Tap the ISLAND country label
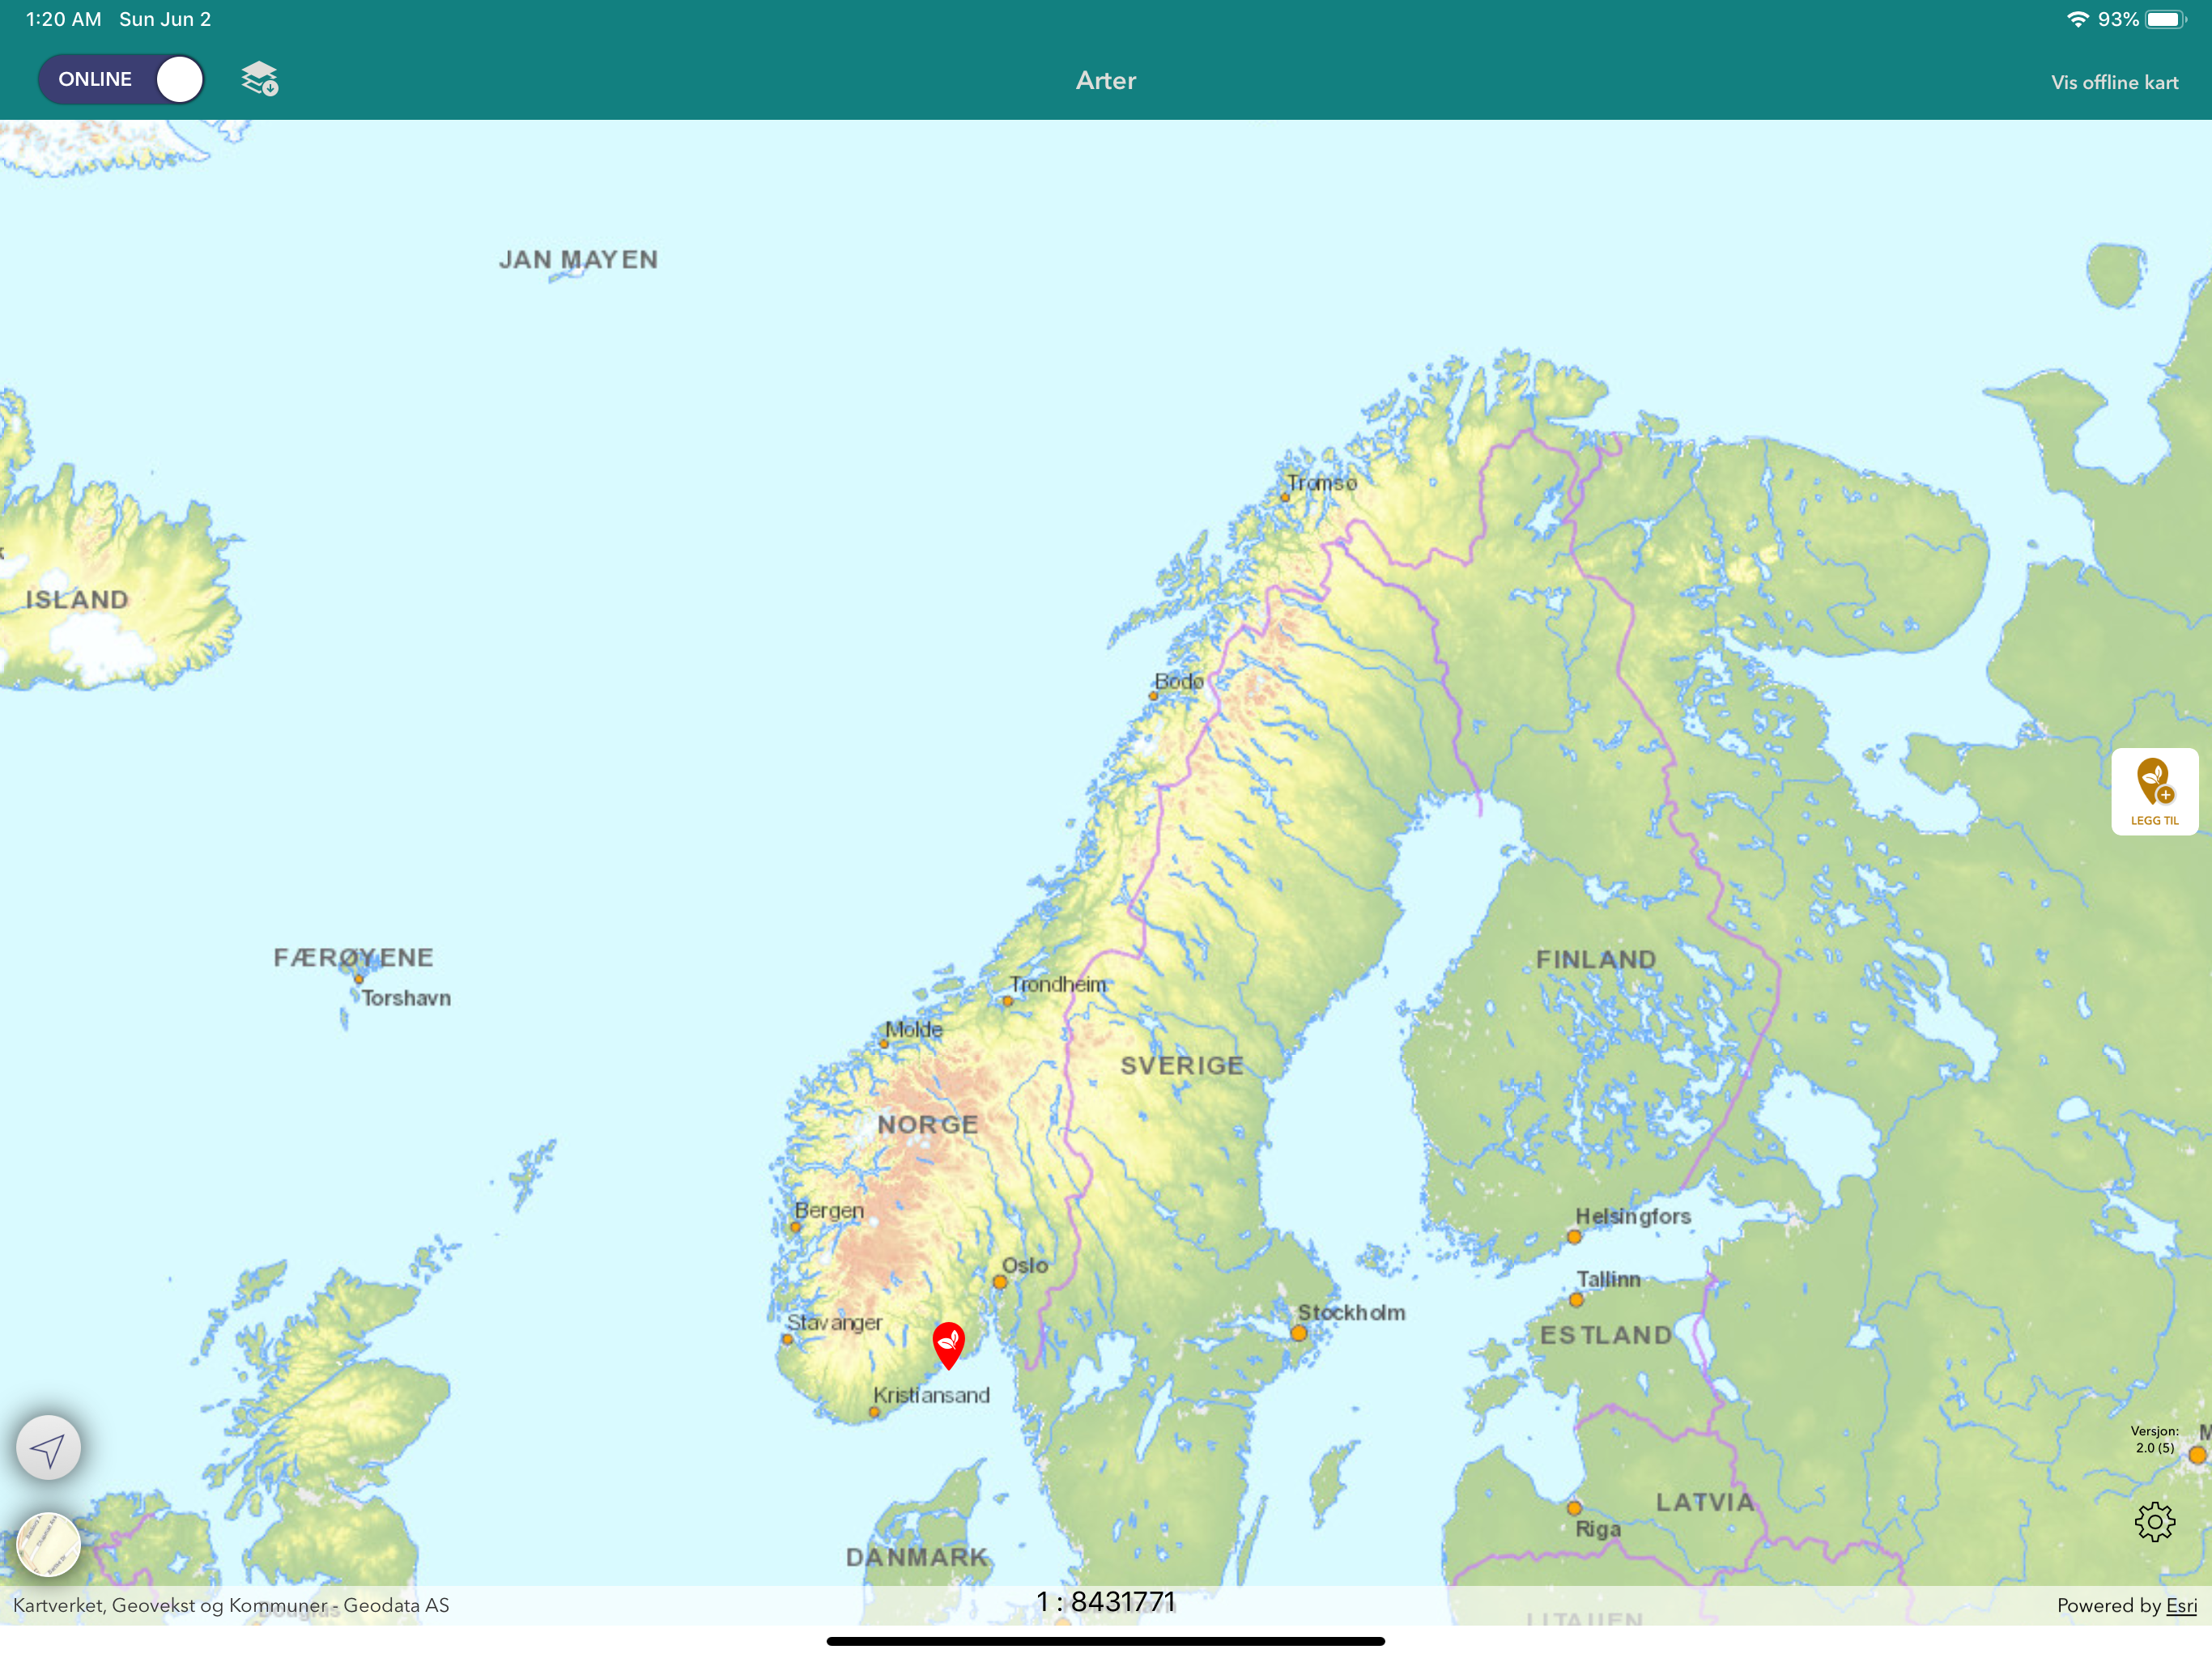Image resolution: width=2212 pixels, height=1658 pixels. pyautogui.click(x=77, y=600)
